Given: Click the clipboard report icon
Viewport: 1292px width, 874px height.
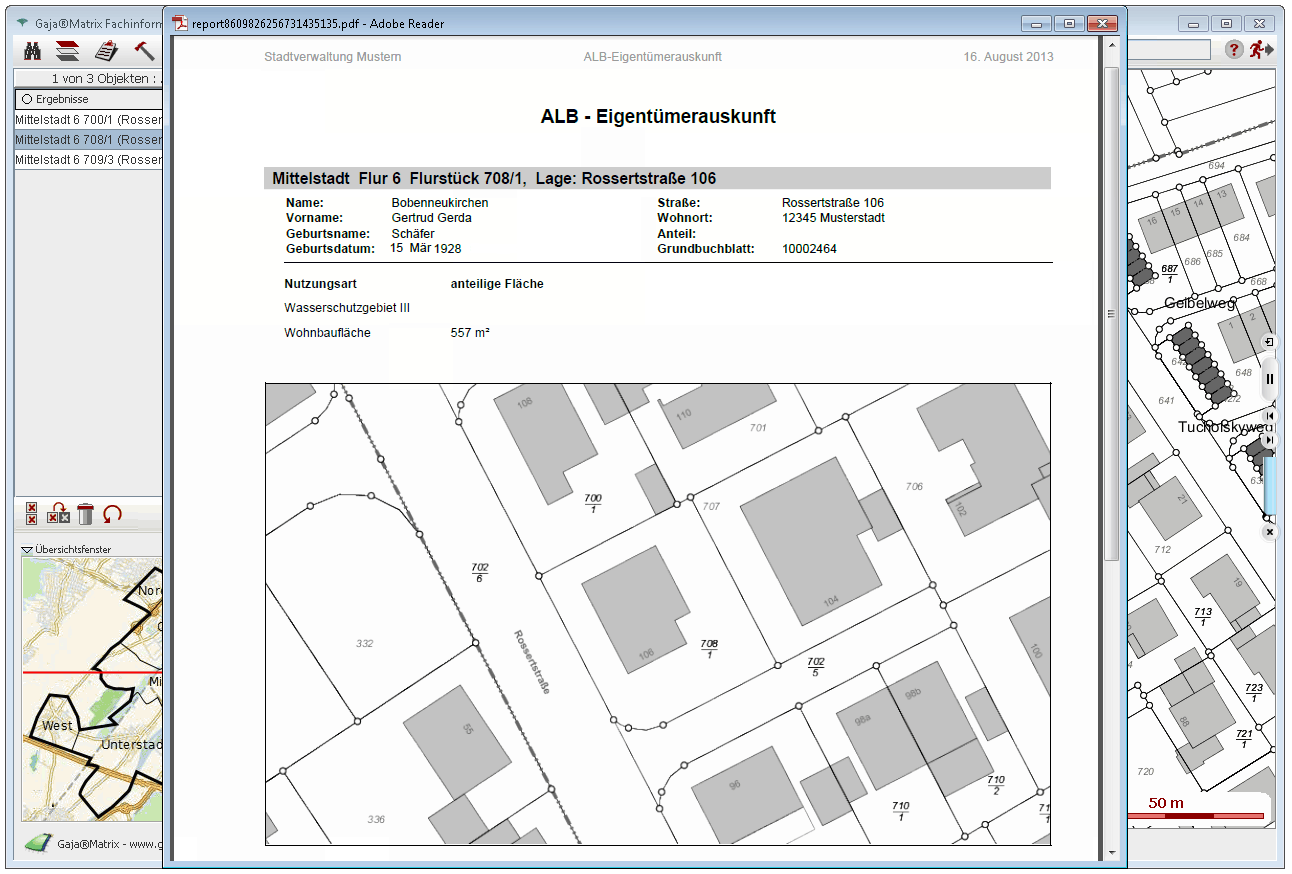Looking at the screenshot, I should pos(106,50).
